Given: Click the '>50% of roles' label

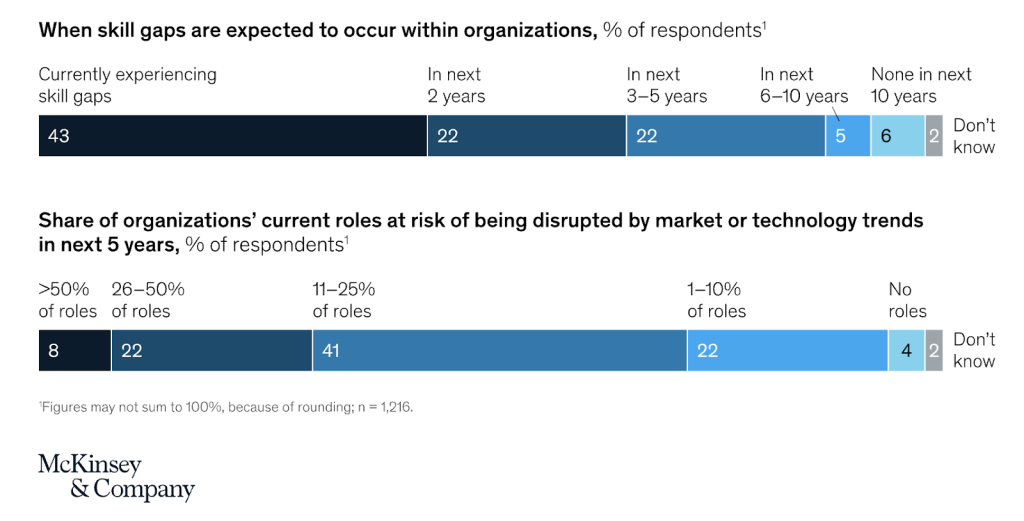Looking at the screenshot, I should coord(68,300).
